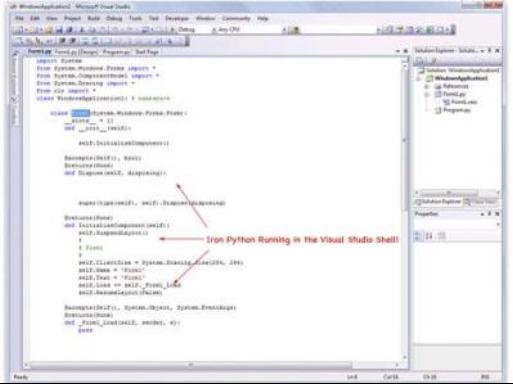
Task: Switch to the Program.py tab
Action: [116, 52]
